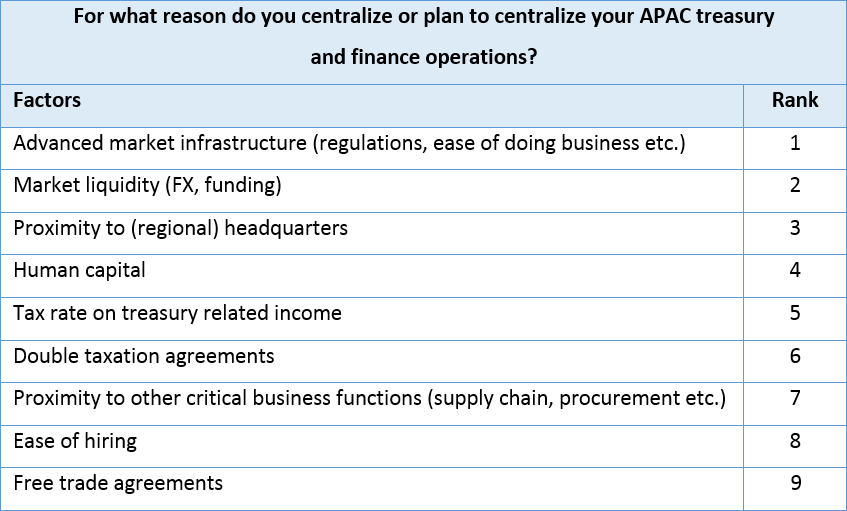Viewport: 847px width, 511px height.
Task: Select Tax rate on treasury related income
Action: [177, 313]
